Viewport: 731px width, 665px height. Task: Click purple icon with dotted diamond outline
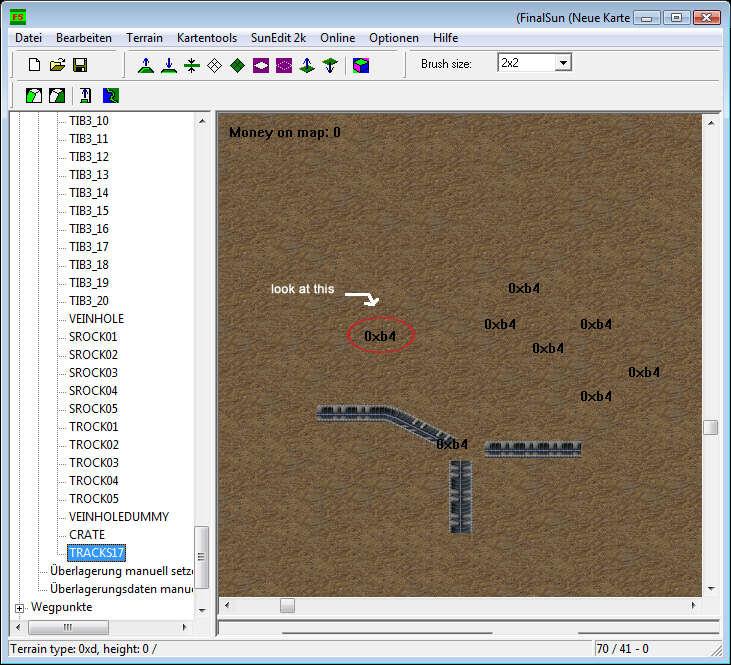click(284, 65)
